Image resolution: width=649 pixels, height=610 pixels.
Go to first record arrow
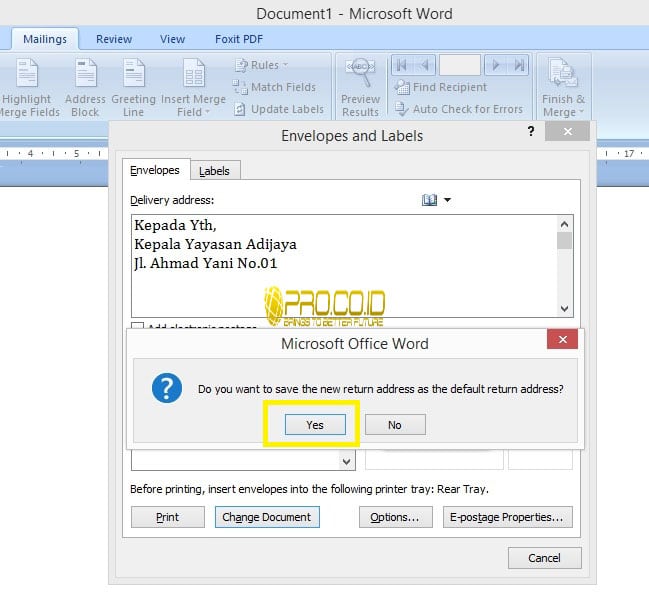click(401, 65)
